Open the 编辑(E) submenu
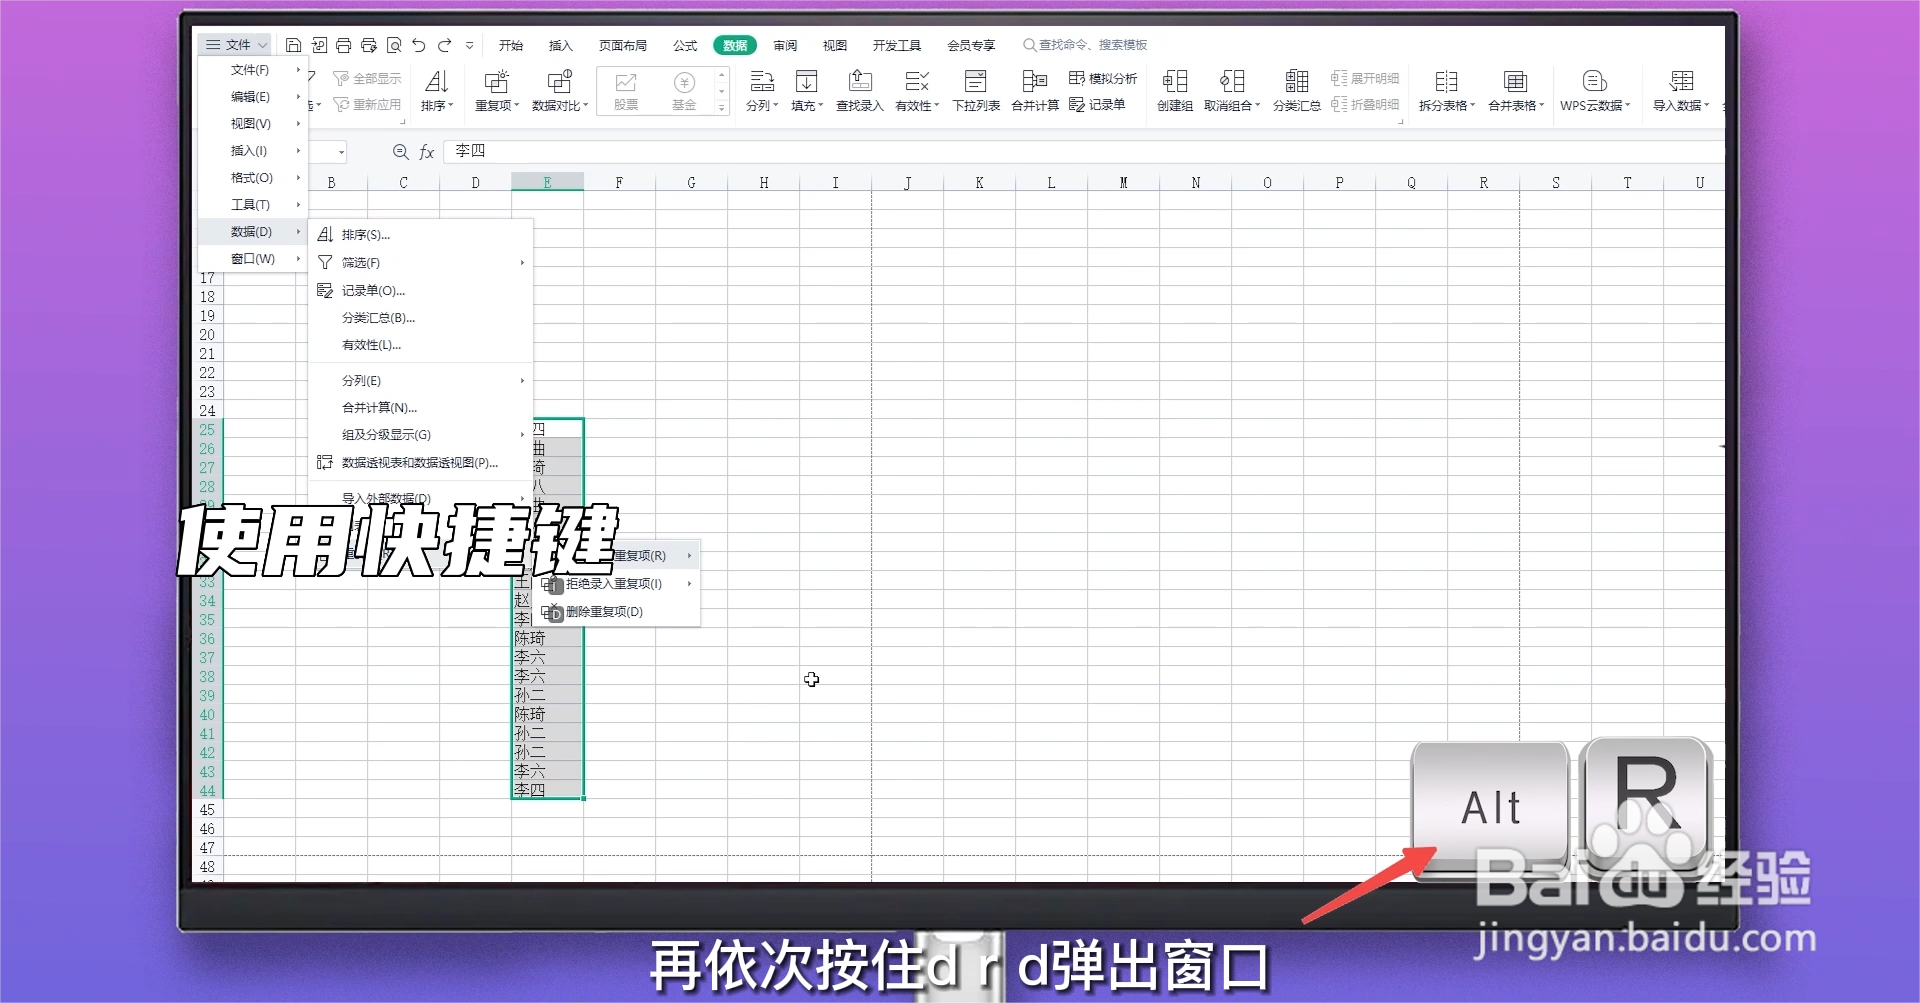 coord(252,97)
